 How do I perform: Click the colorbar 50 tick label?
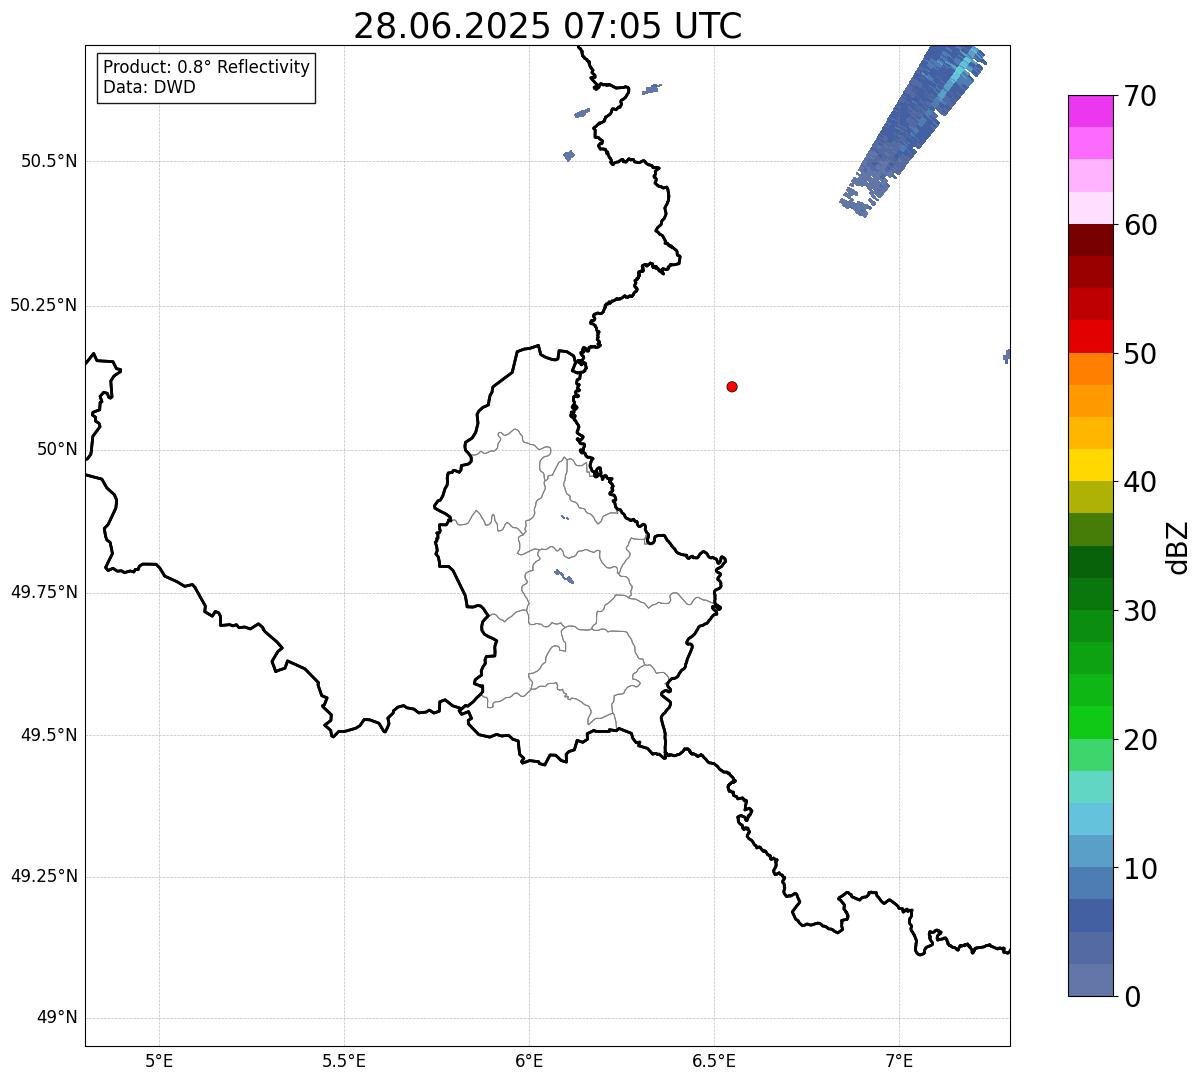tap(1140, 354)
